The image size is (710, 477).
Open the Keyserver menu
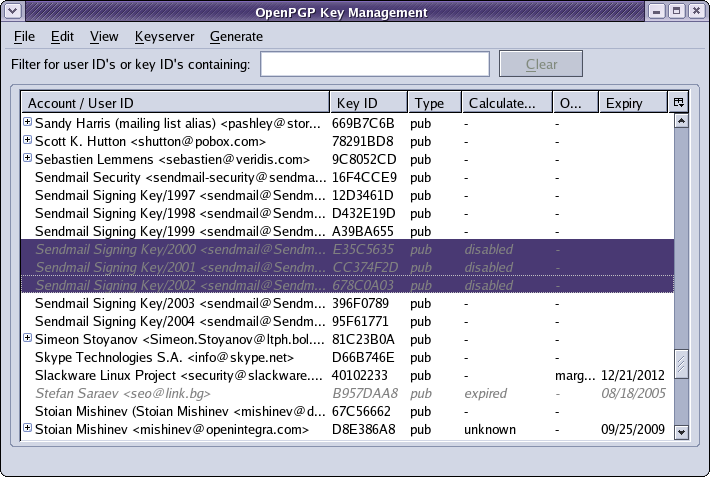[x=164, y=36]
